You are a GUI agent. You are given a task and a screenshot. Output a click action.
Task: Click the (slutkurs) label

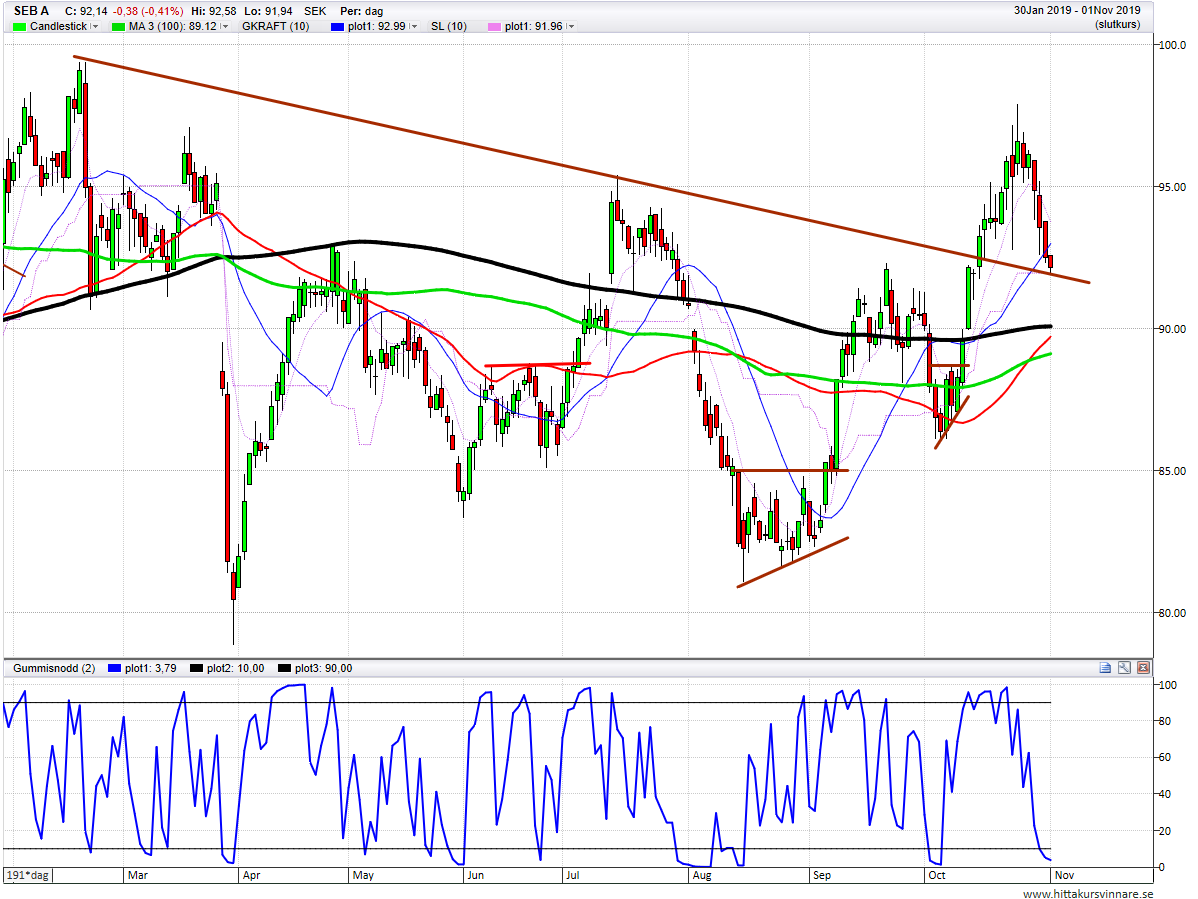[1117, 24]
